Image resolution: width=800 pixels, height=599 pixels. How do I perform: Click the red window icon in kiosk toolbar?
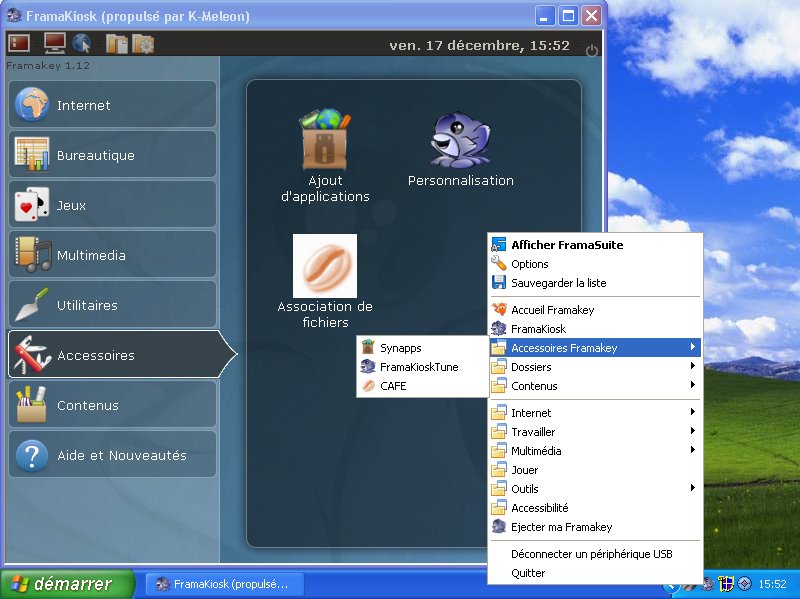[x=19, y=43]
